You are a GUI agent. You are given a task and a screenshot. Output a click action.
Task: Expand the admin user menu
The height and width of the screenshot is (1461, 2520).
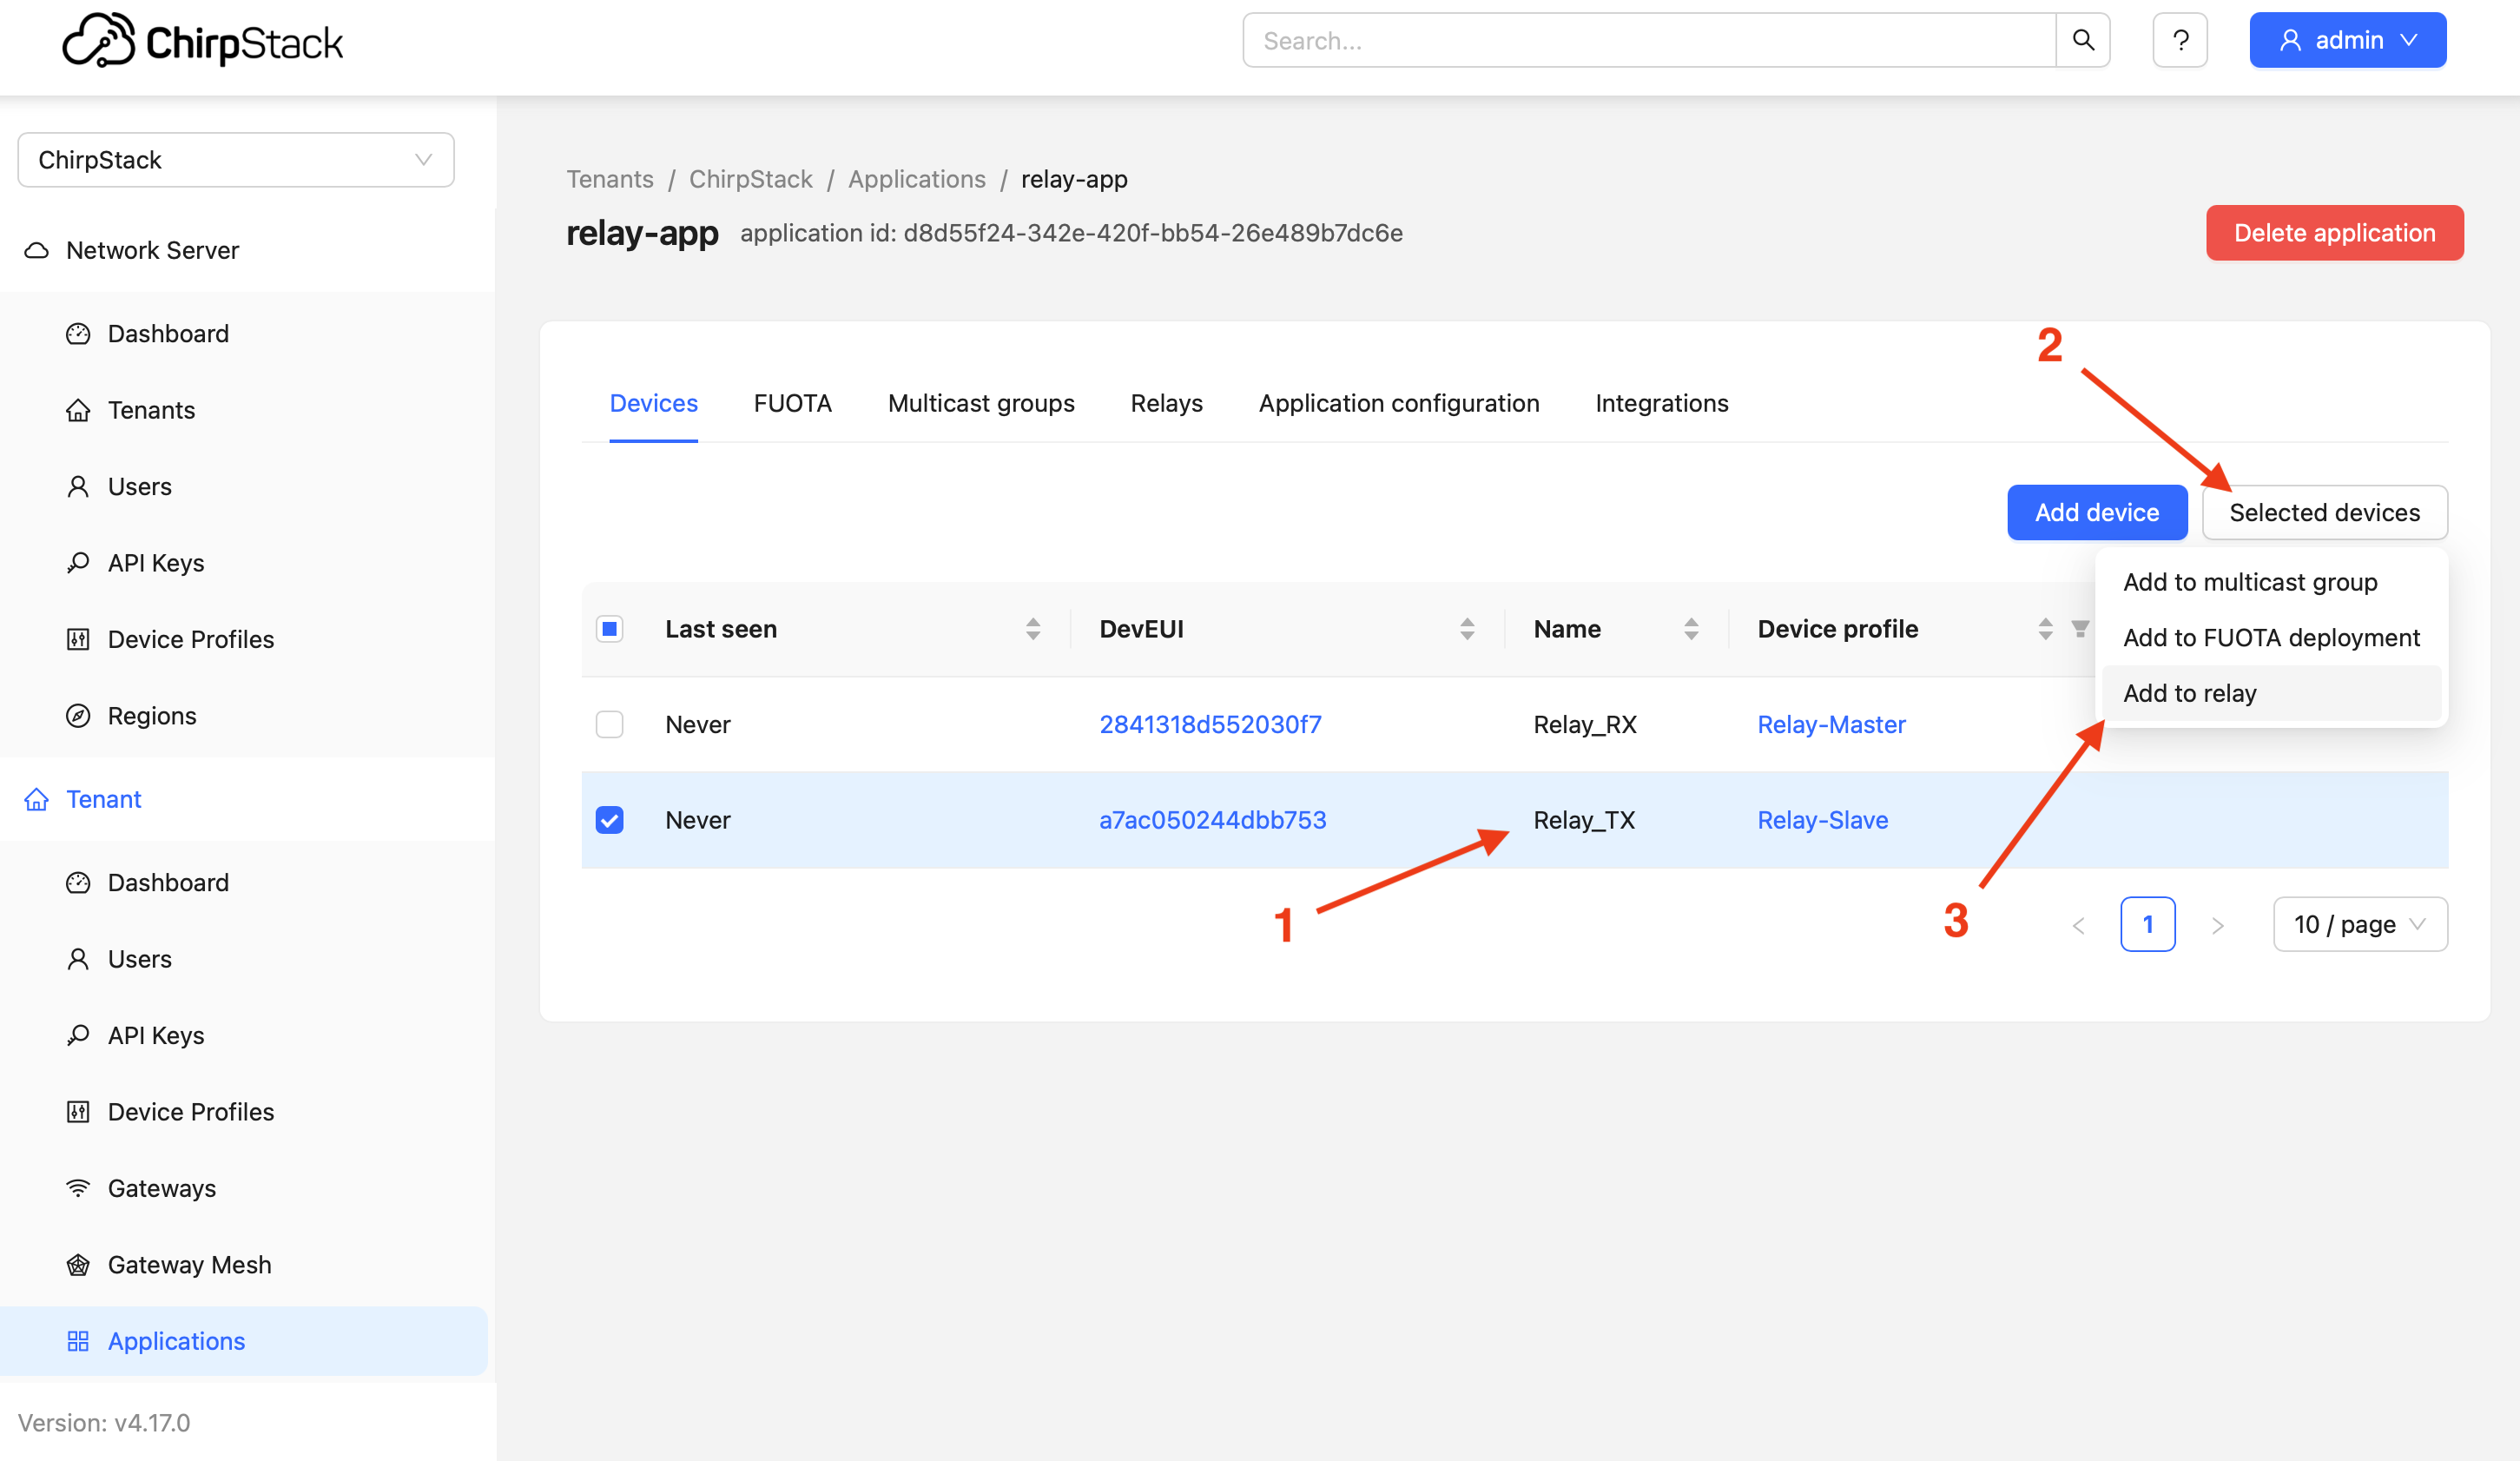pos(2347,40)
